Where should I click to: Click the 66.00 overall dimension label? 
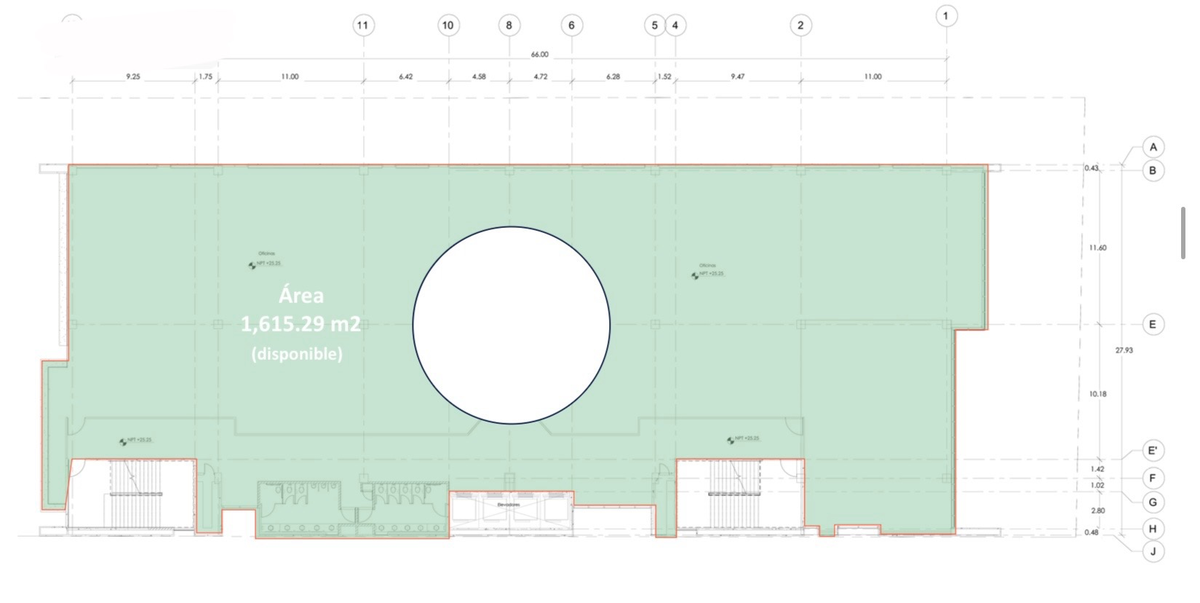[x=539, y=56]
